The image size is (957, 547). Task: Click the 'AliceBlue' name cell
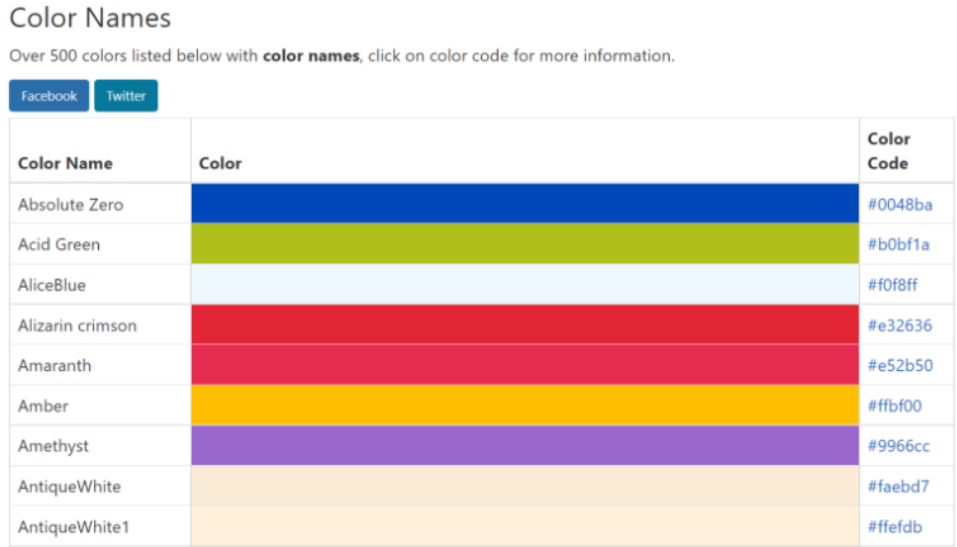[100, 285]
